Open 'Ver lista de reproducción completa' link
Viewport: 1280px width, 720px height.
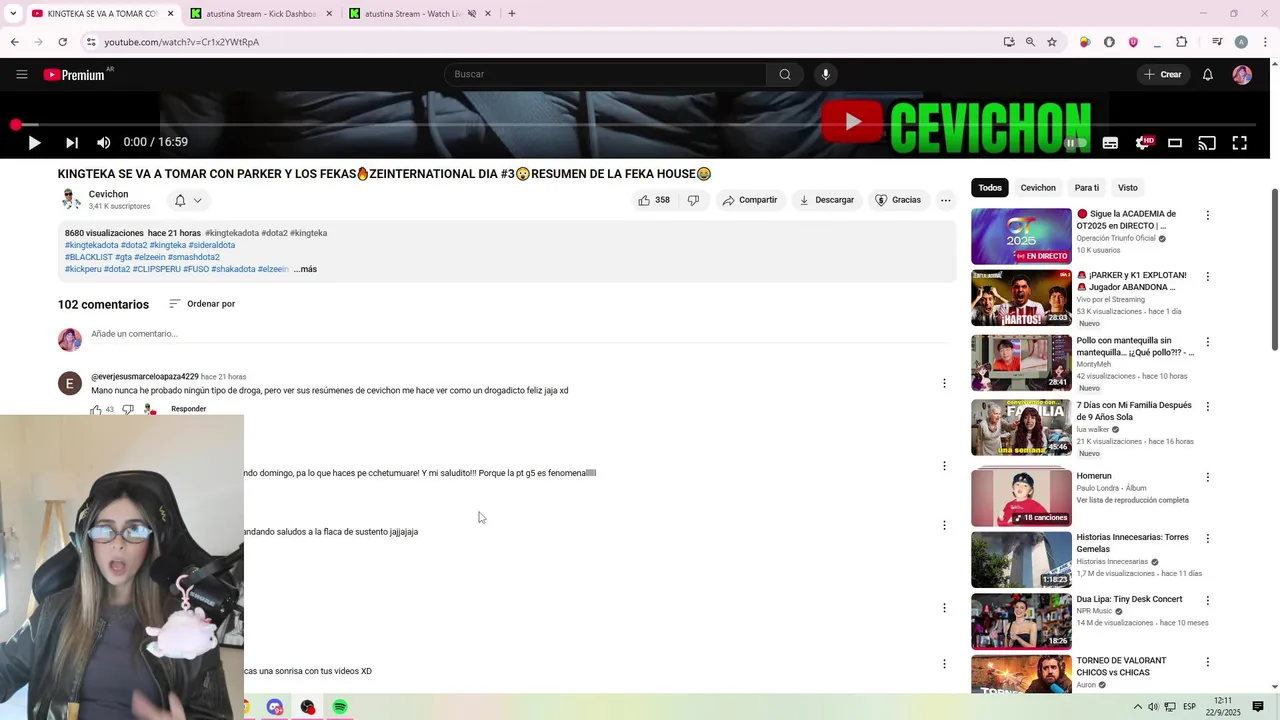tap(1132, 500)
